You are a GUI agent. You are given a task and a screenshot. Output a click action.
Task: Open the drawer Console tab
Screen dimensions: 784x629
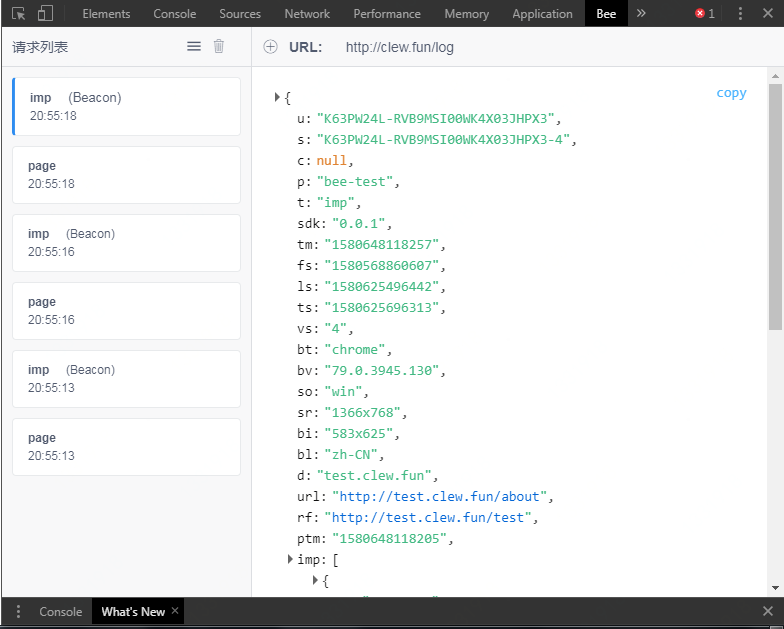(x=60, y=612)
